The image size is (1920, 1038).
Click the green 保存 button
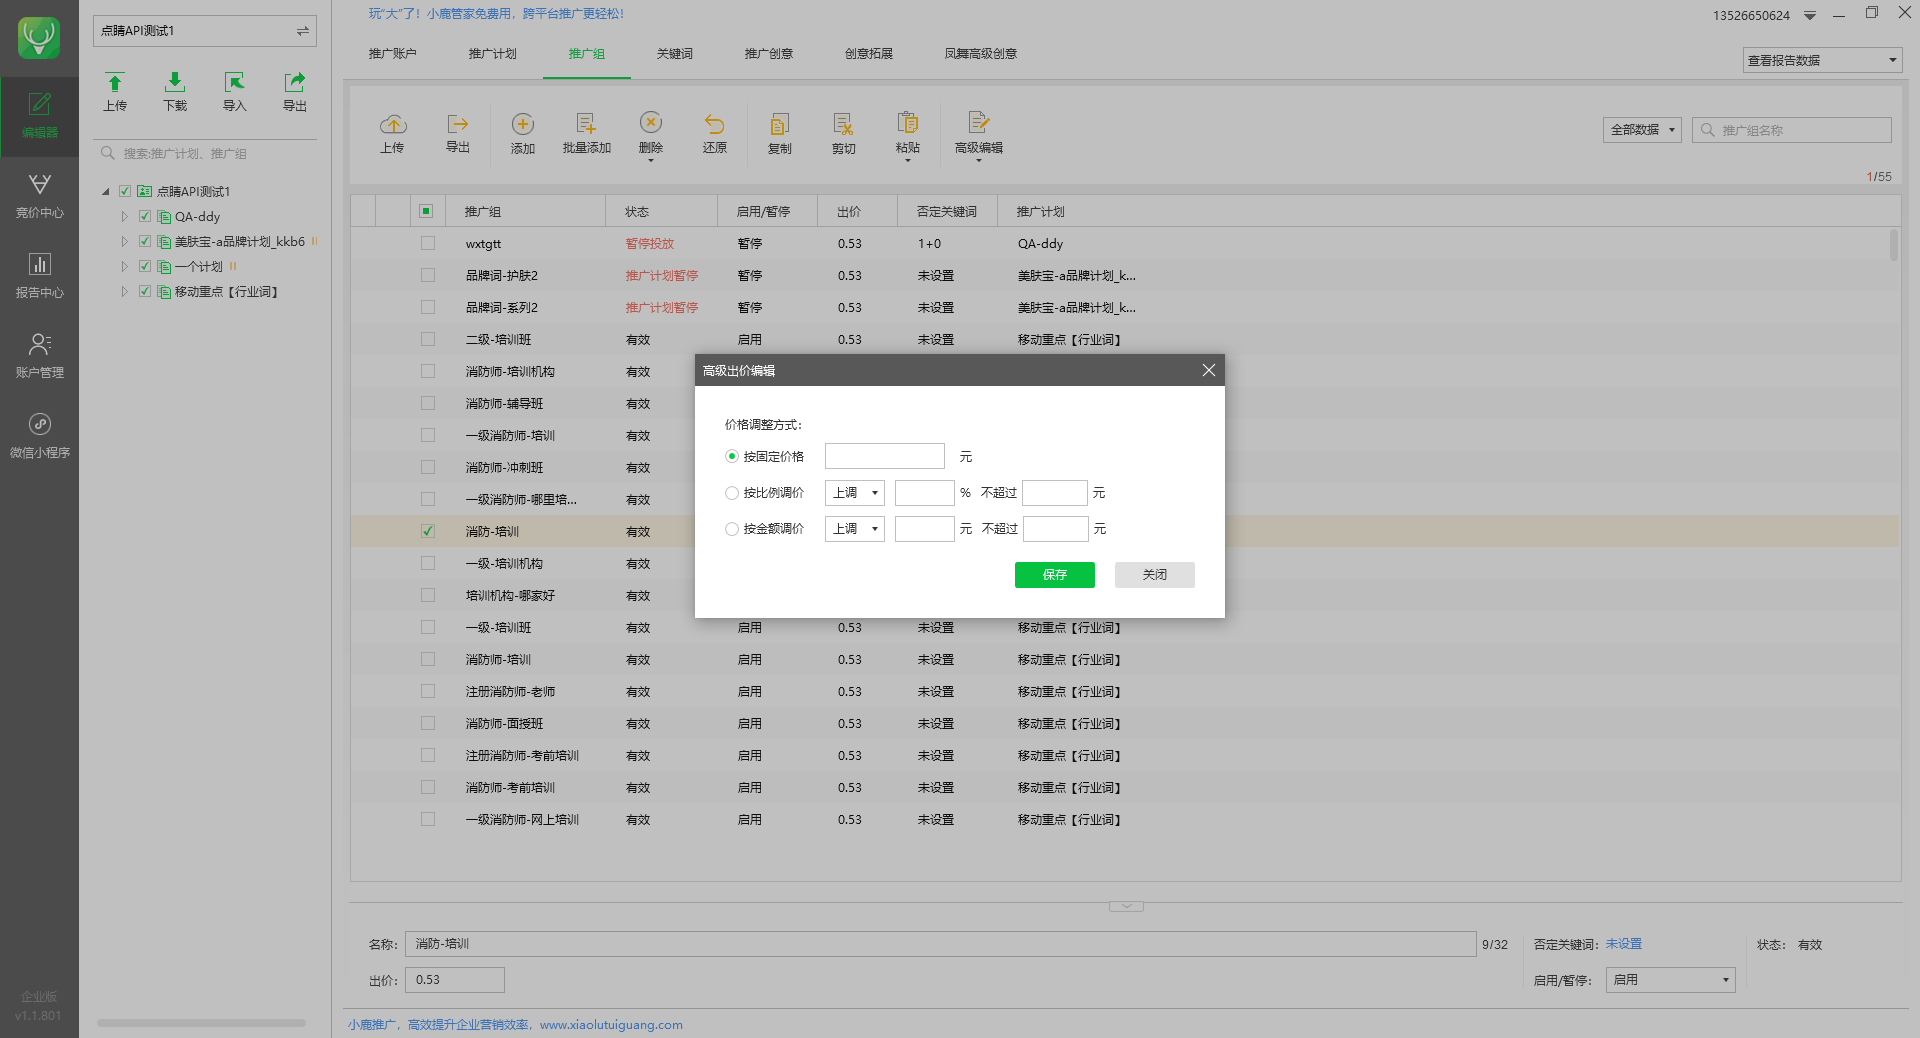(x=1054, y=575)
